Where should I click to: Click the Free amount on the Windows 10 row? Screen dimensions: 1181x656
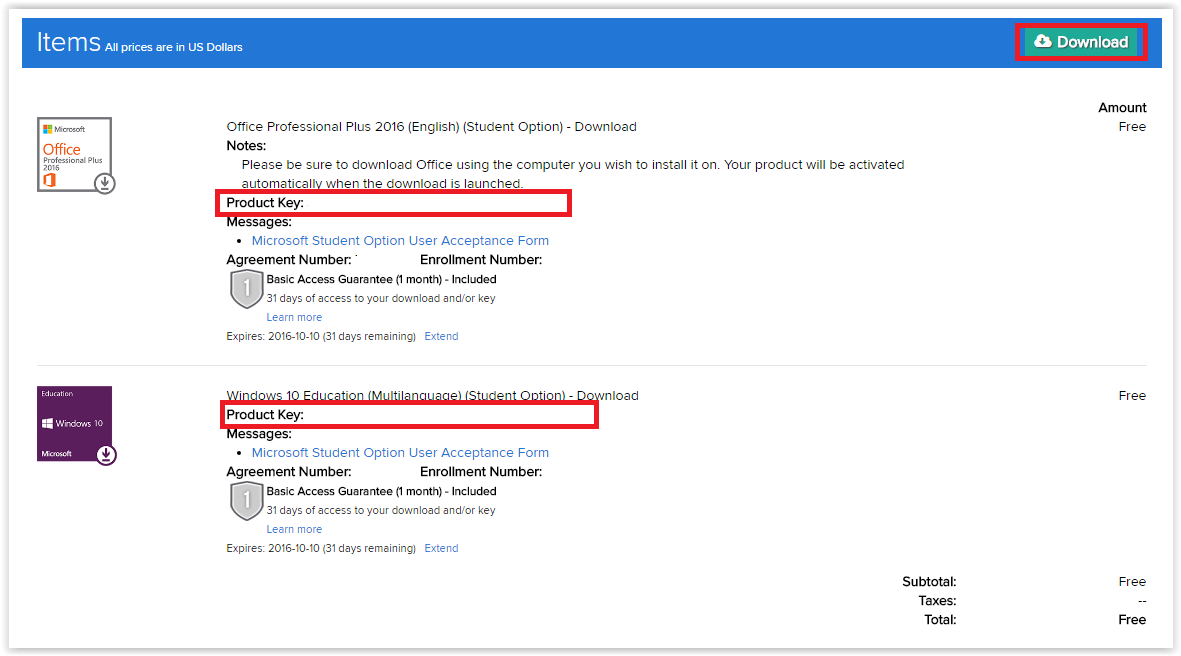pyautogui.click(x=1132, y=395)
